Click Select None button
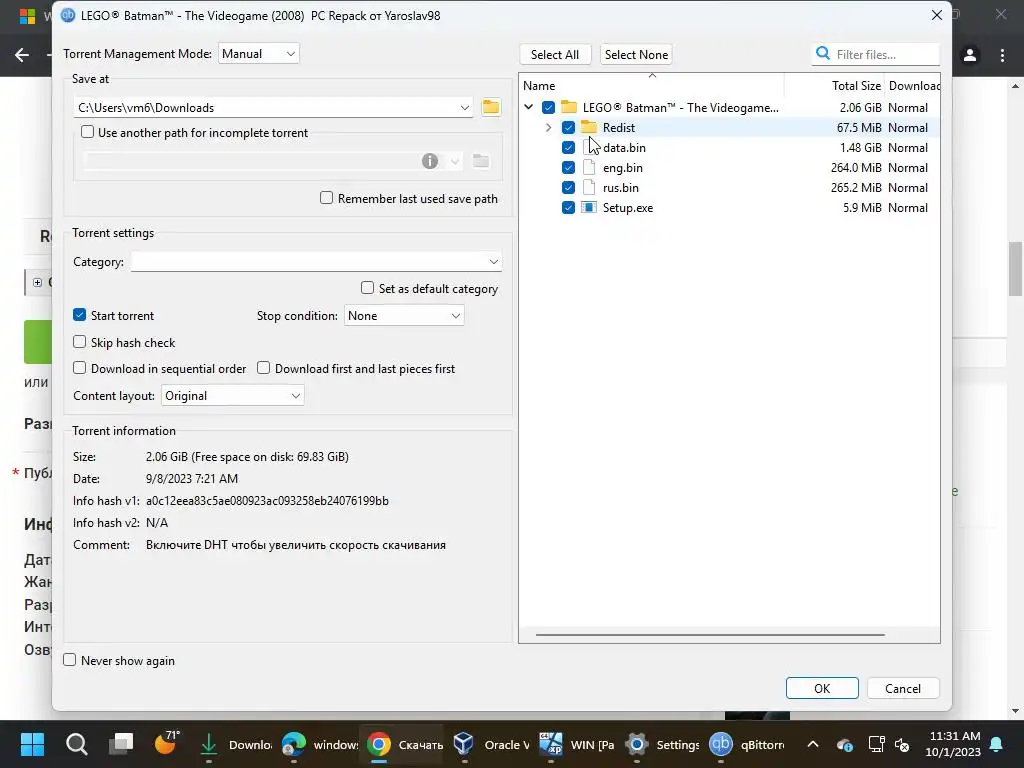This screenshot has width=1024, height=768. [x=636, y=54]
